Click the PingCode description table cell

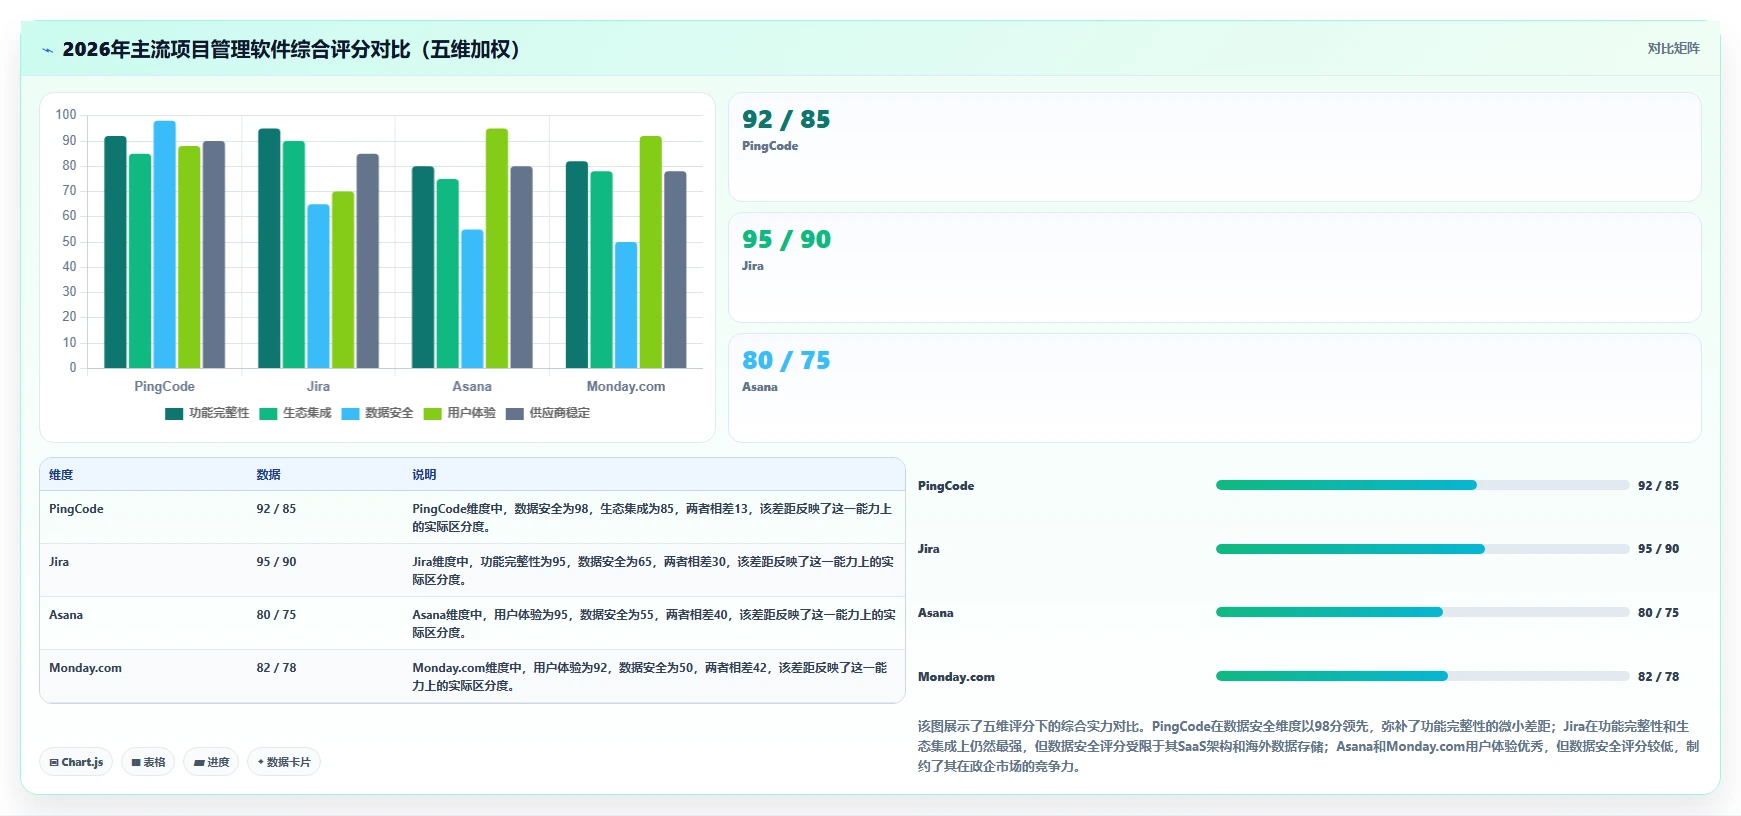tap(652, 518)
